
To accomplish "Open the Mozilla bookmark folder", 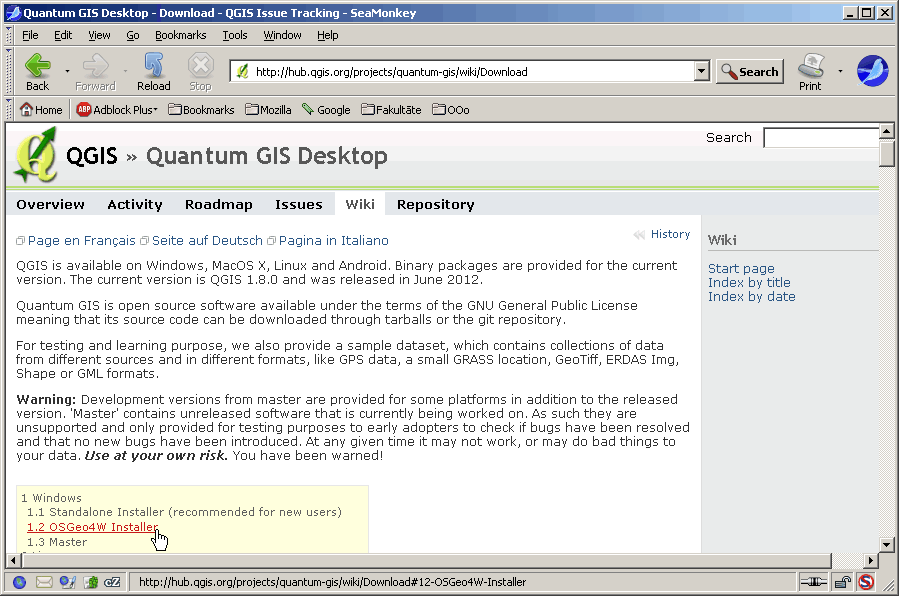I will pyautogui.click(x=268, y=109).
